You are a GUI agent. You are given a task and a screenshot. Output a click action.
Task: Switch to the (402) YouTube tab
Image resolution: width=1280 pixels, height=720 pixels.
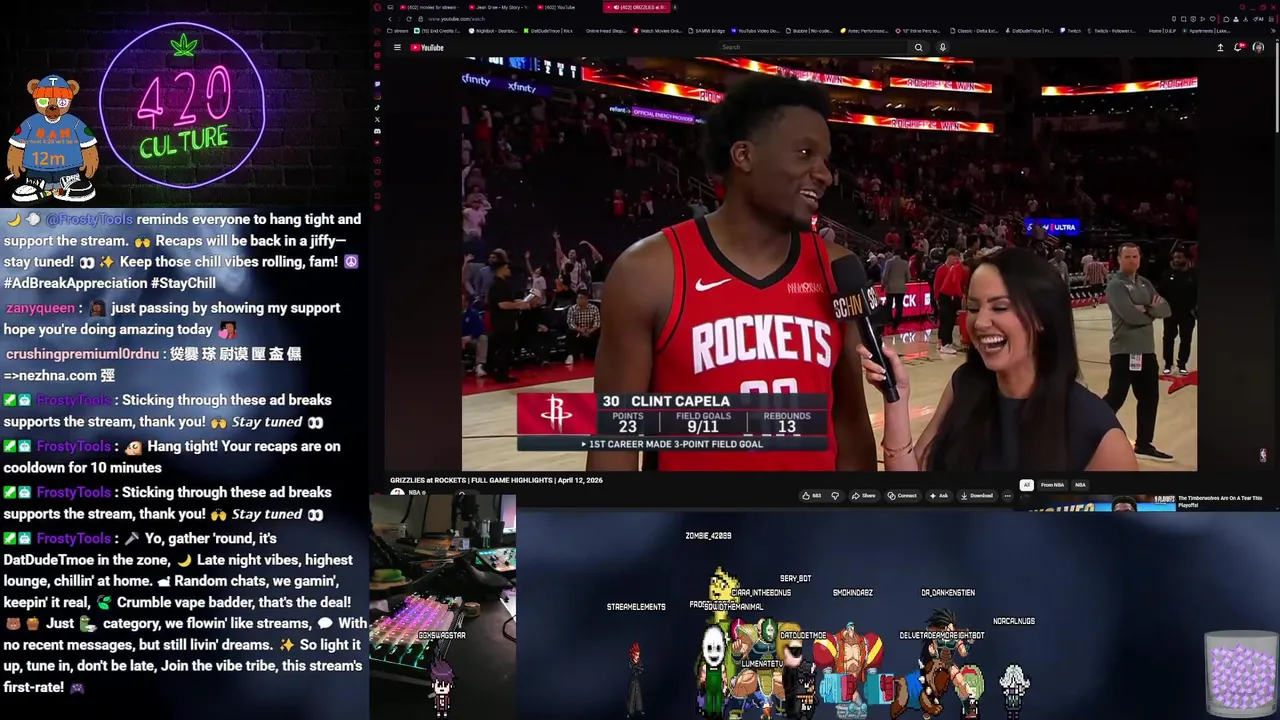click(558, 7)
